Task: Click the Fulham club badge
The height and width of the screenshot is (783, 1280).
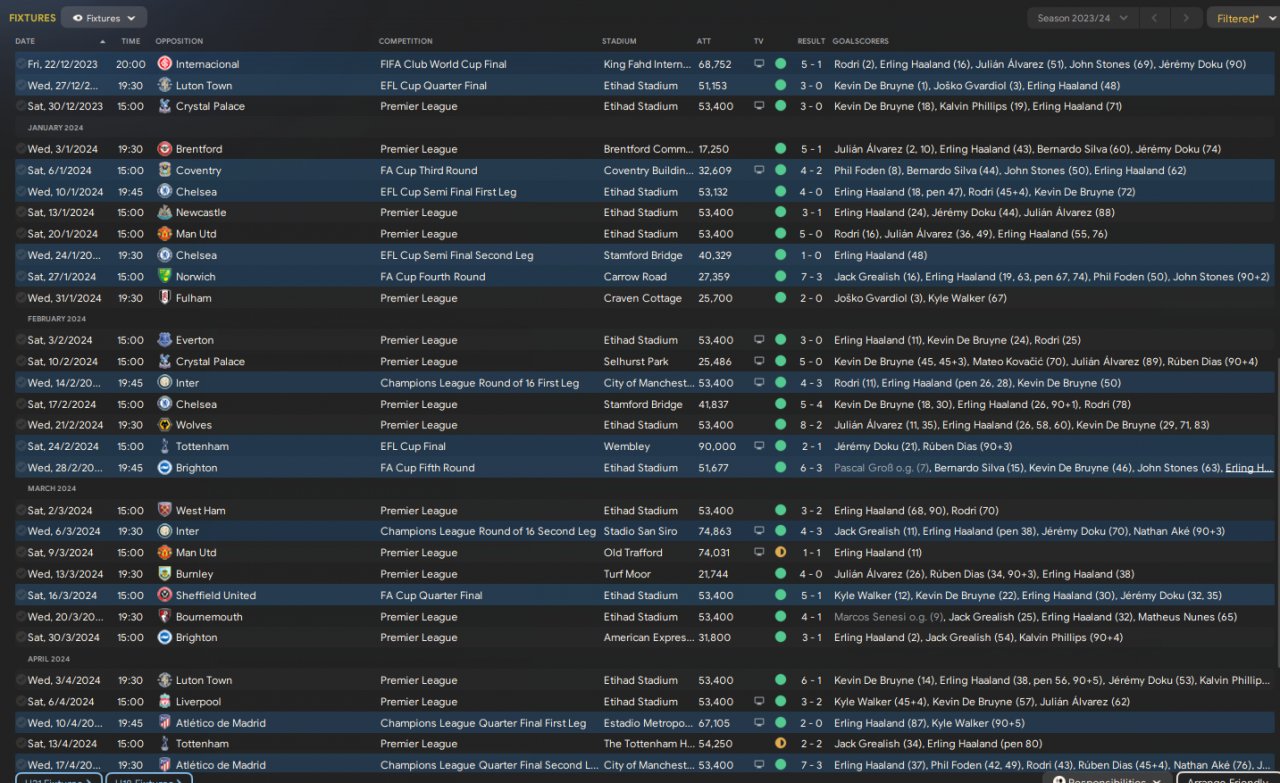Action: coord(165,298)
